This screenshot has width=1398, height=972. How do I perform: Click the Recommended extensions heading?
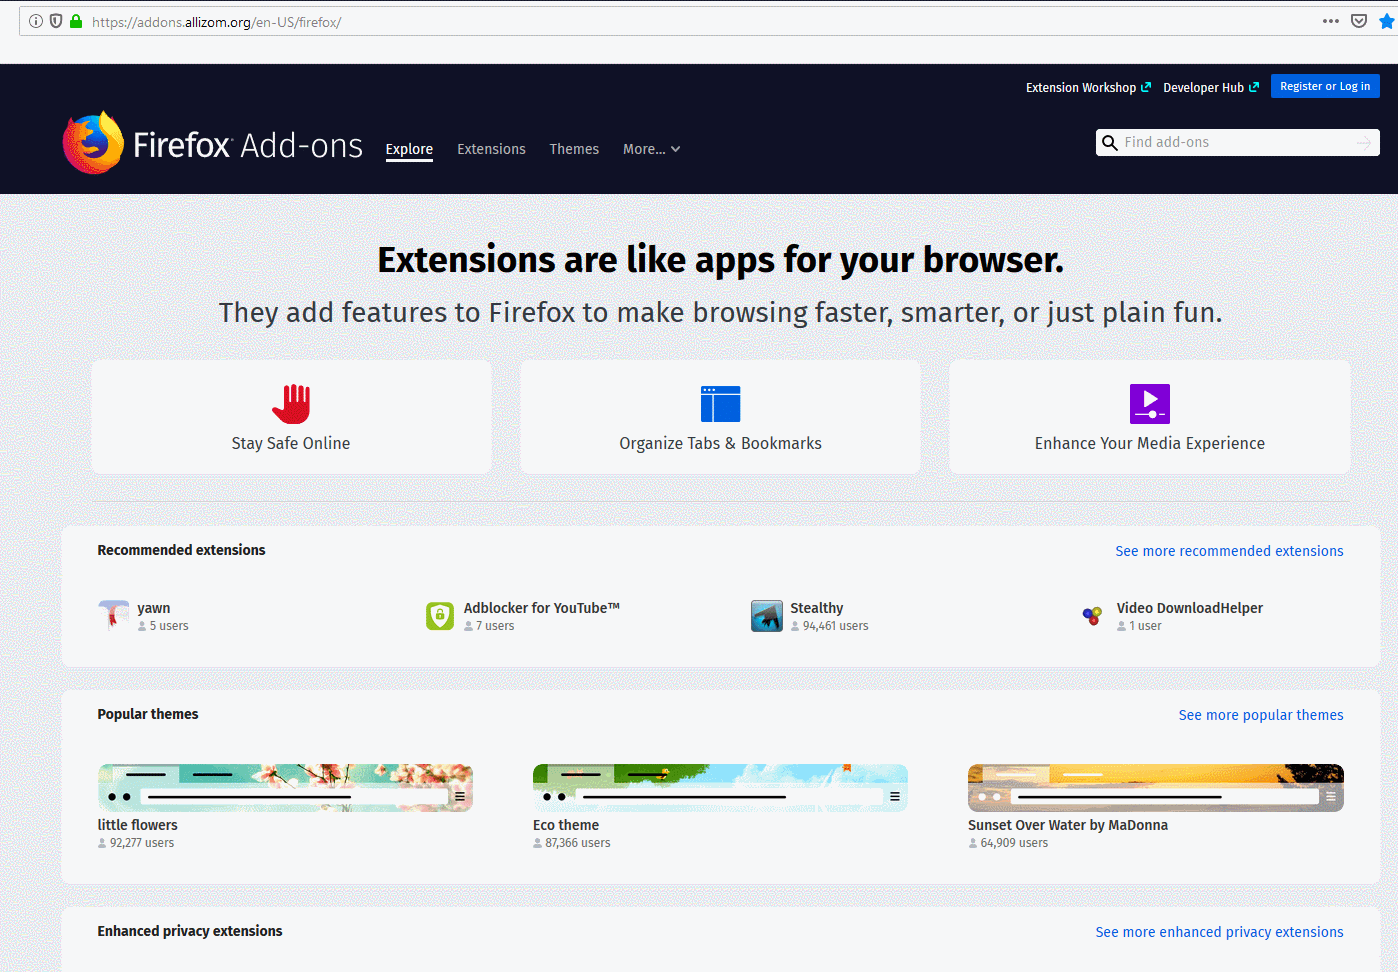(x=181, y=550)
